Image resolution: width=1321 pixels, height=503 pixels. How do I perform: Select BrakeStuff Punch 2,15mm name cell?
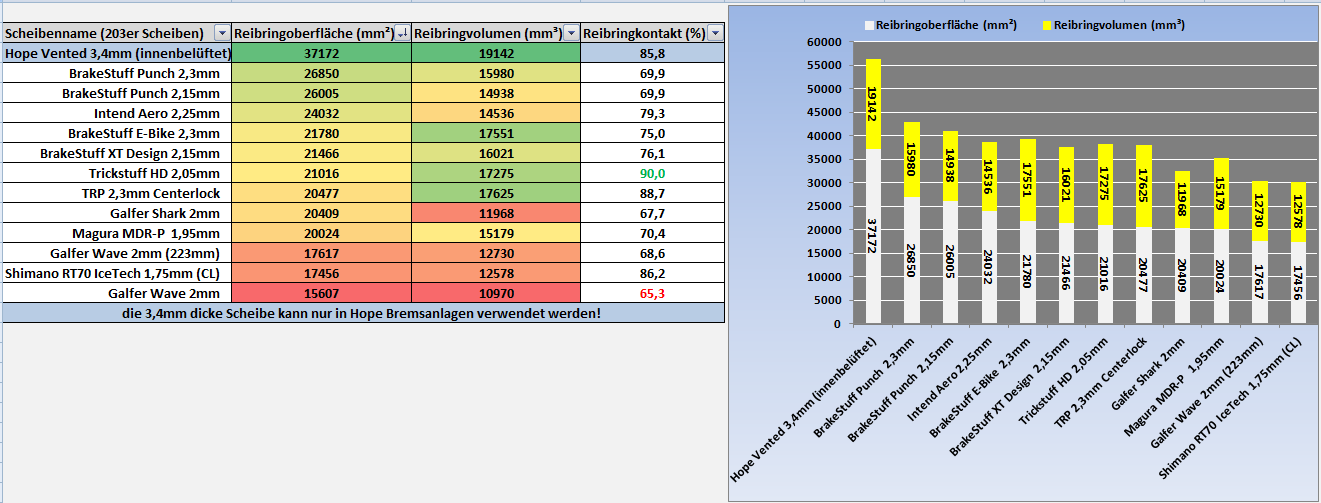117,93
